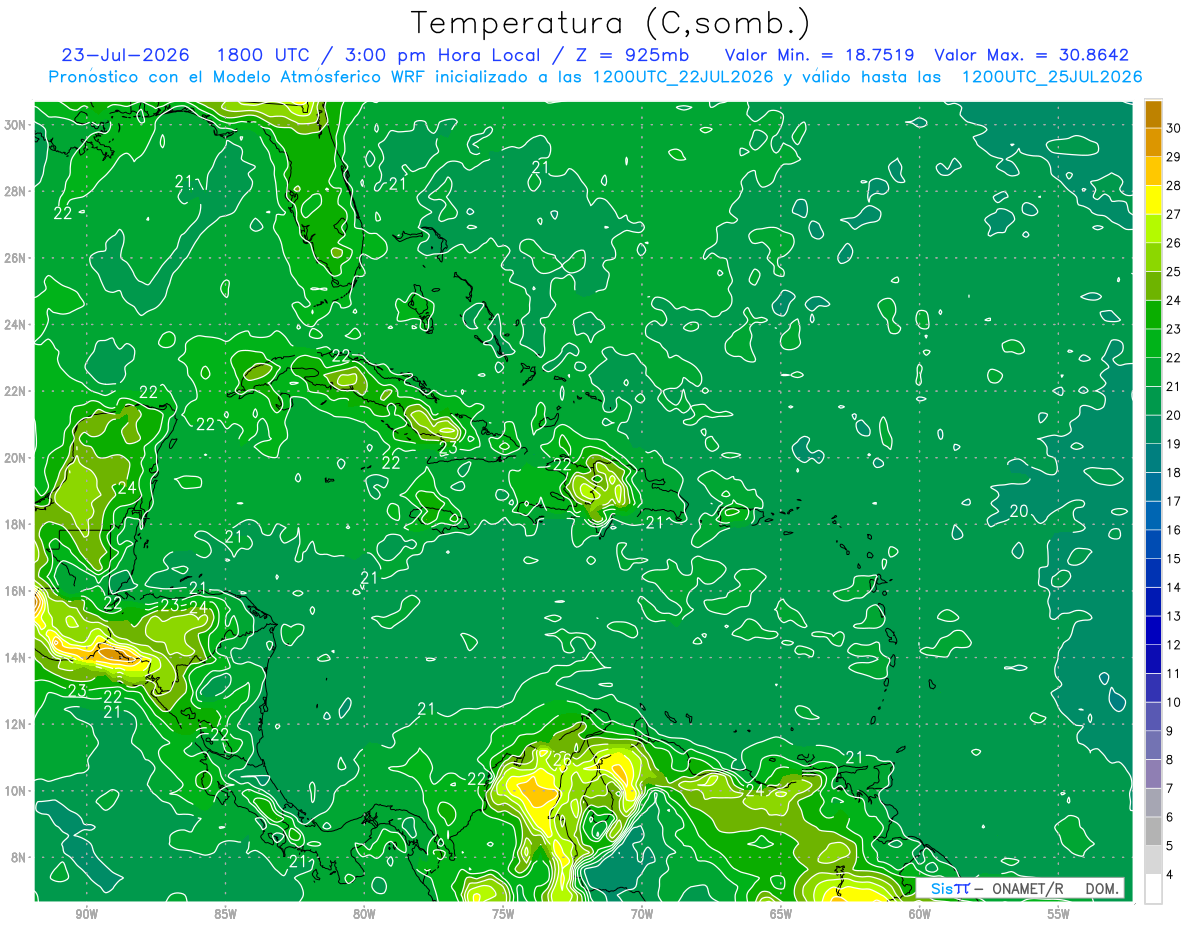Screen dimensions: 1200x927
Task: Click the 55W longitude axis label
Action: [x=1059, y=914]
